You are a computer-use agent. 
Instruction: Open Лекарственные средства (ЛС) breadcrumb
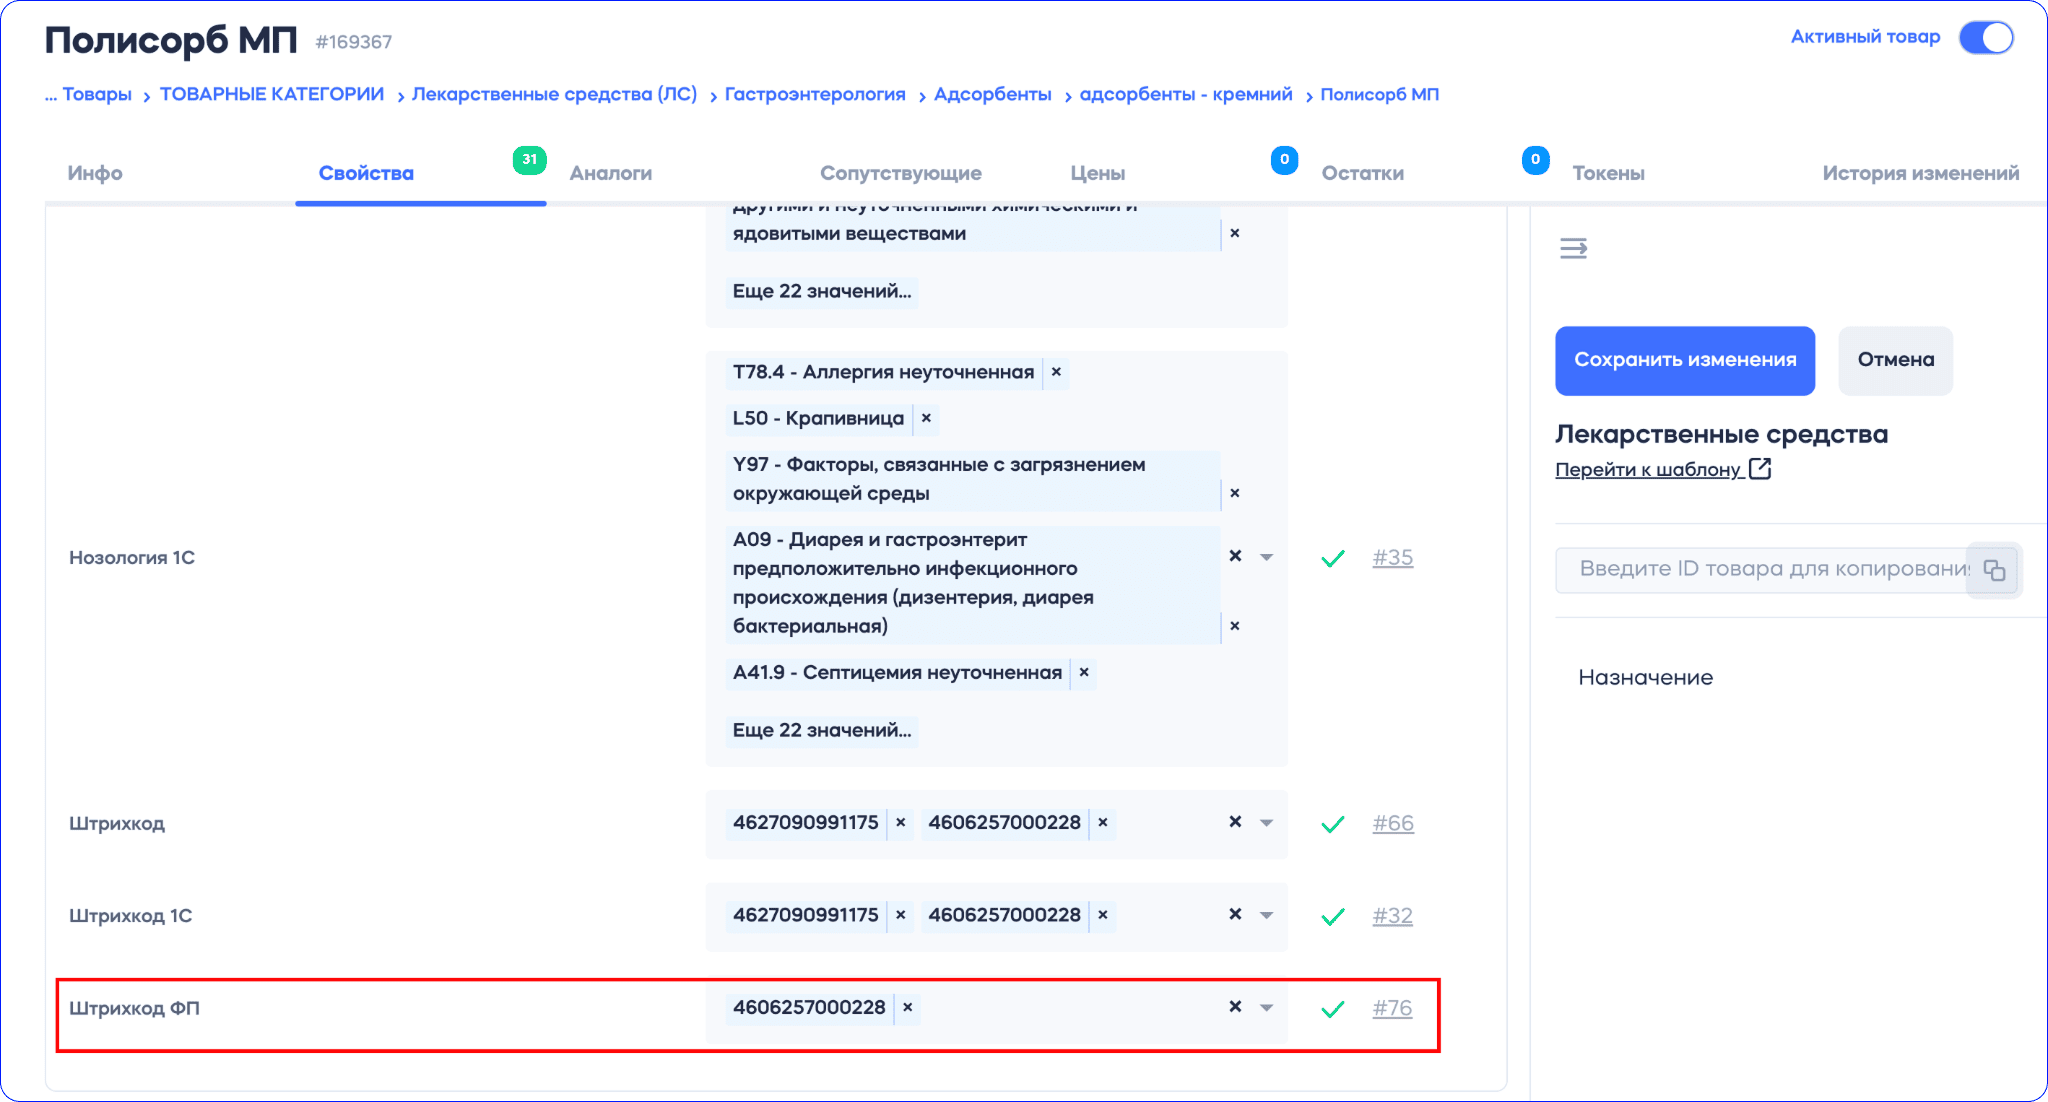(x=555, y=94)
